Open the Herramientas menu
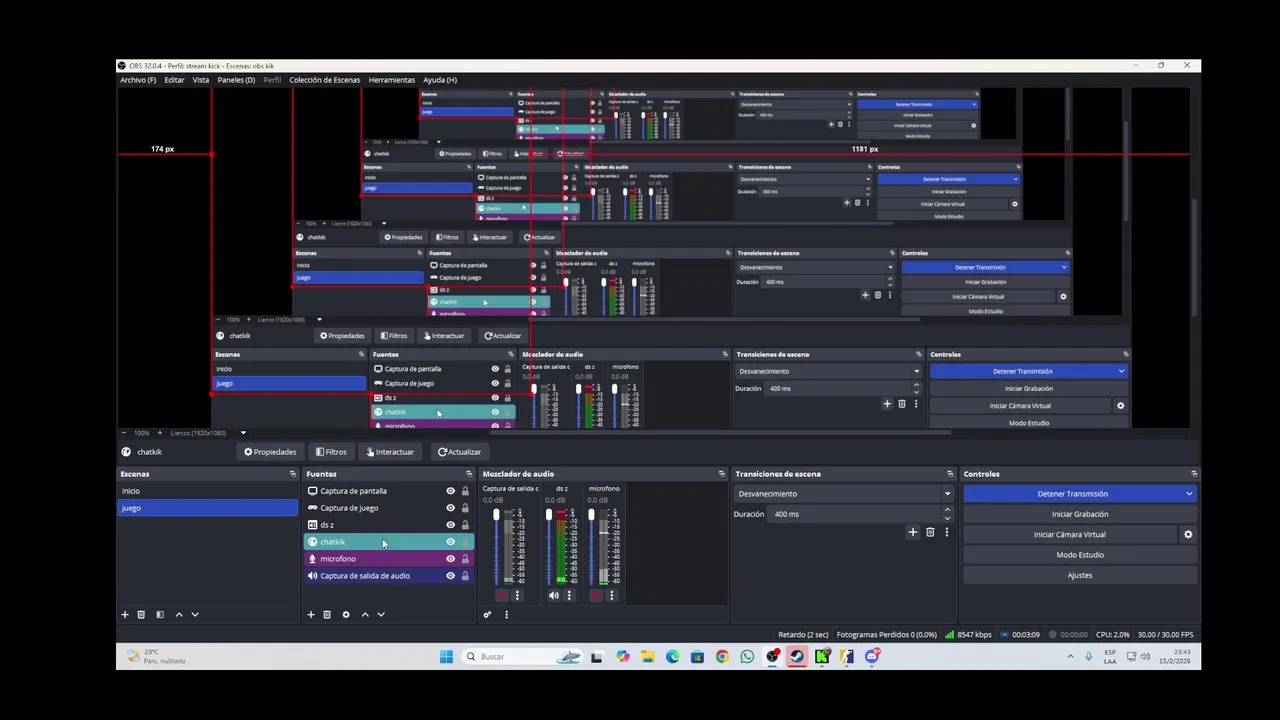The height and width of the screenshot is (720, 1280). pyautogui.click(x=391, y=80)
